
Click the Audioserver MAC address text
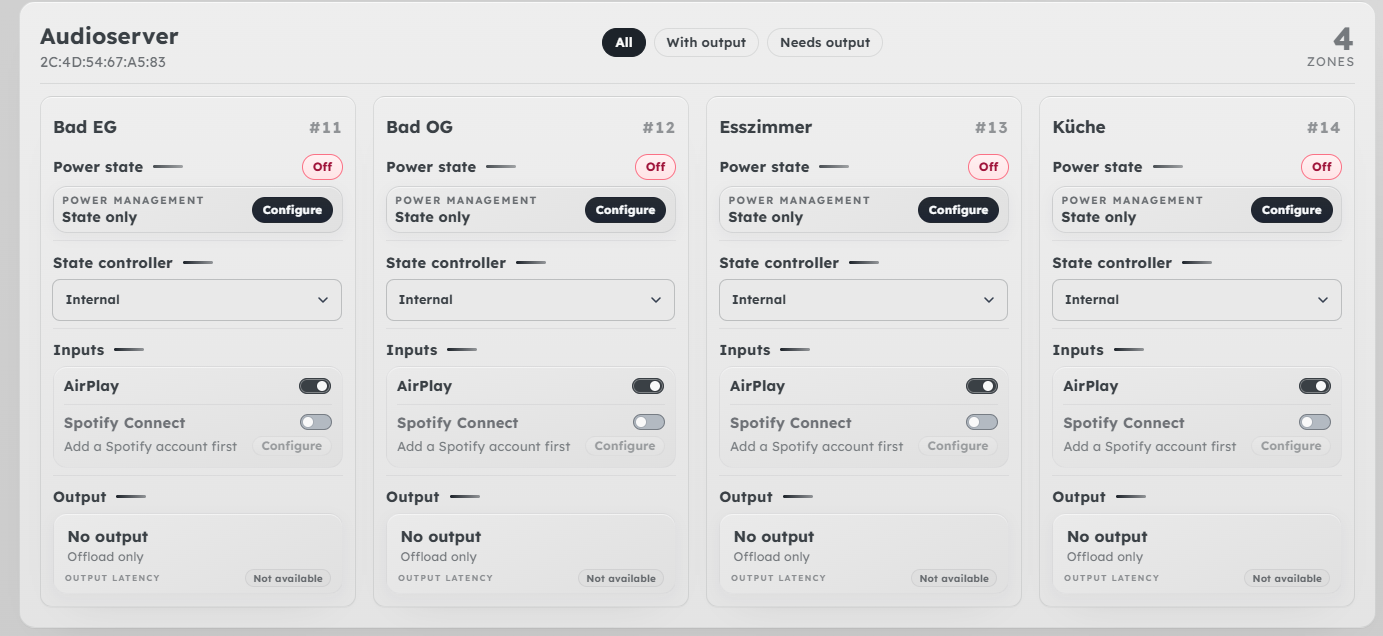(x=102, y=62)
